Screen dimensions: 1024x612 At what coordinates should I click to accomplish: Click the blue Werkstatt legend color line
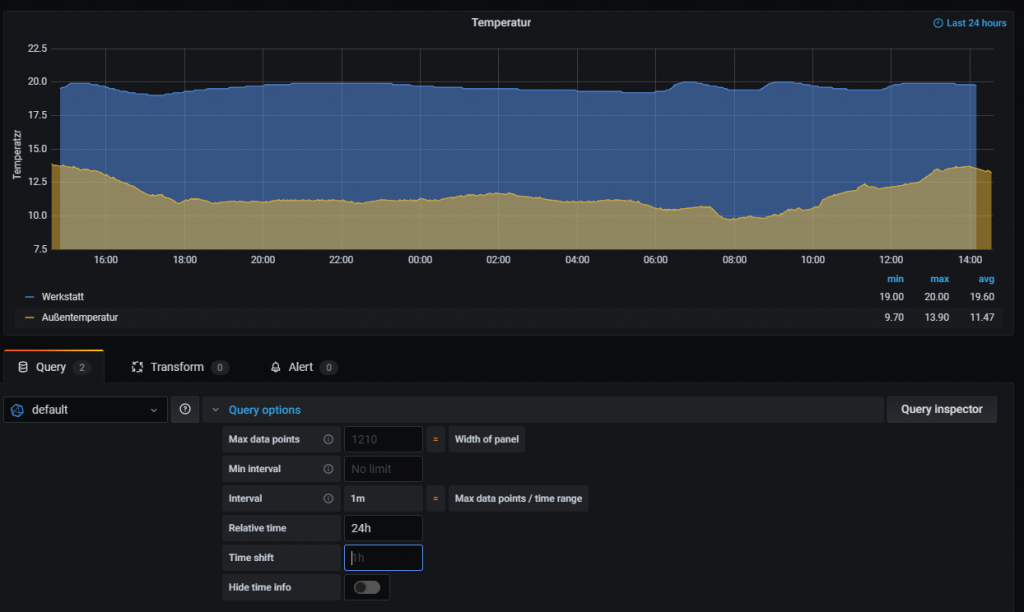point(30,297)
